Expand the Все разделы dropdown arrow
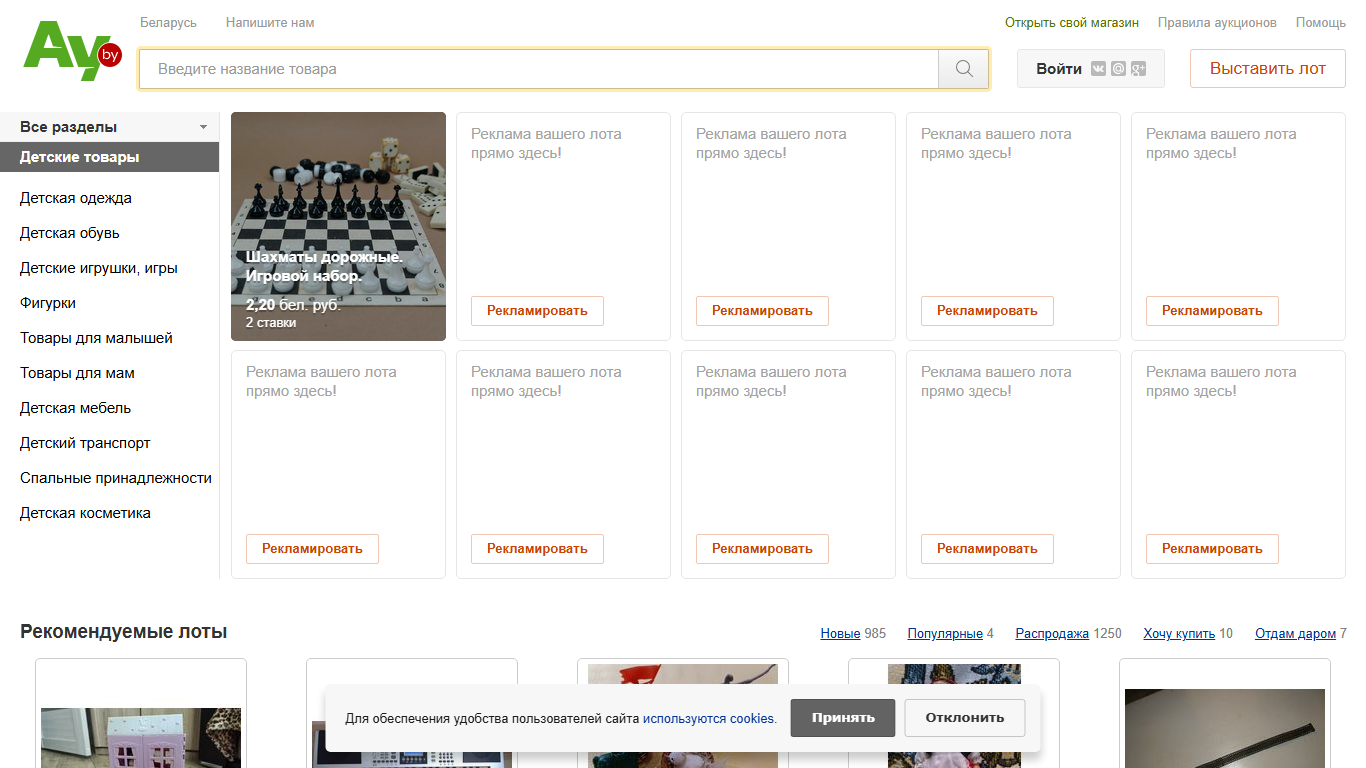Viewport: 1366px width, 768px height. [x=203, y=127]
